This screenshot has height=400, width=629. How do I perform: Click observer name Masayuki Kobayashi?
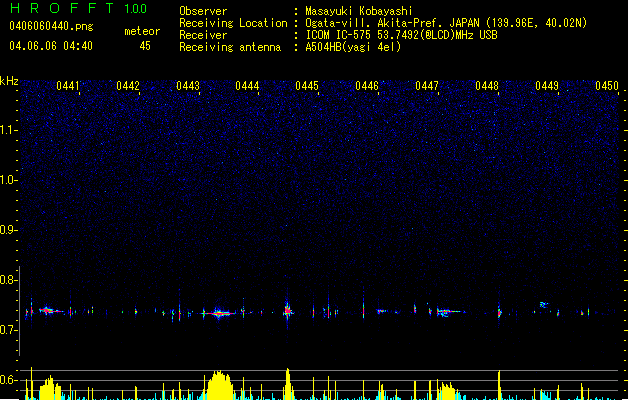(359, 11)
